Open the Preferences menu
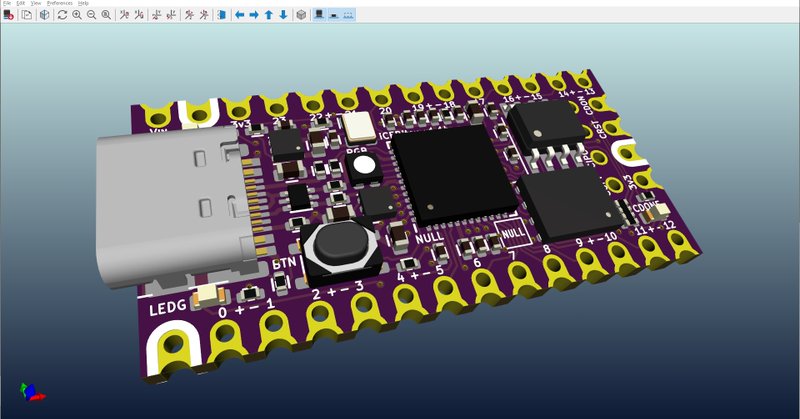 coord(60,3)
